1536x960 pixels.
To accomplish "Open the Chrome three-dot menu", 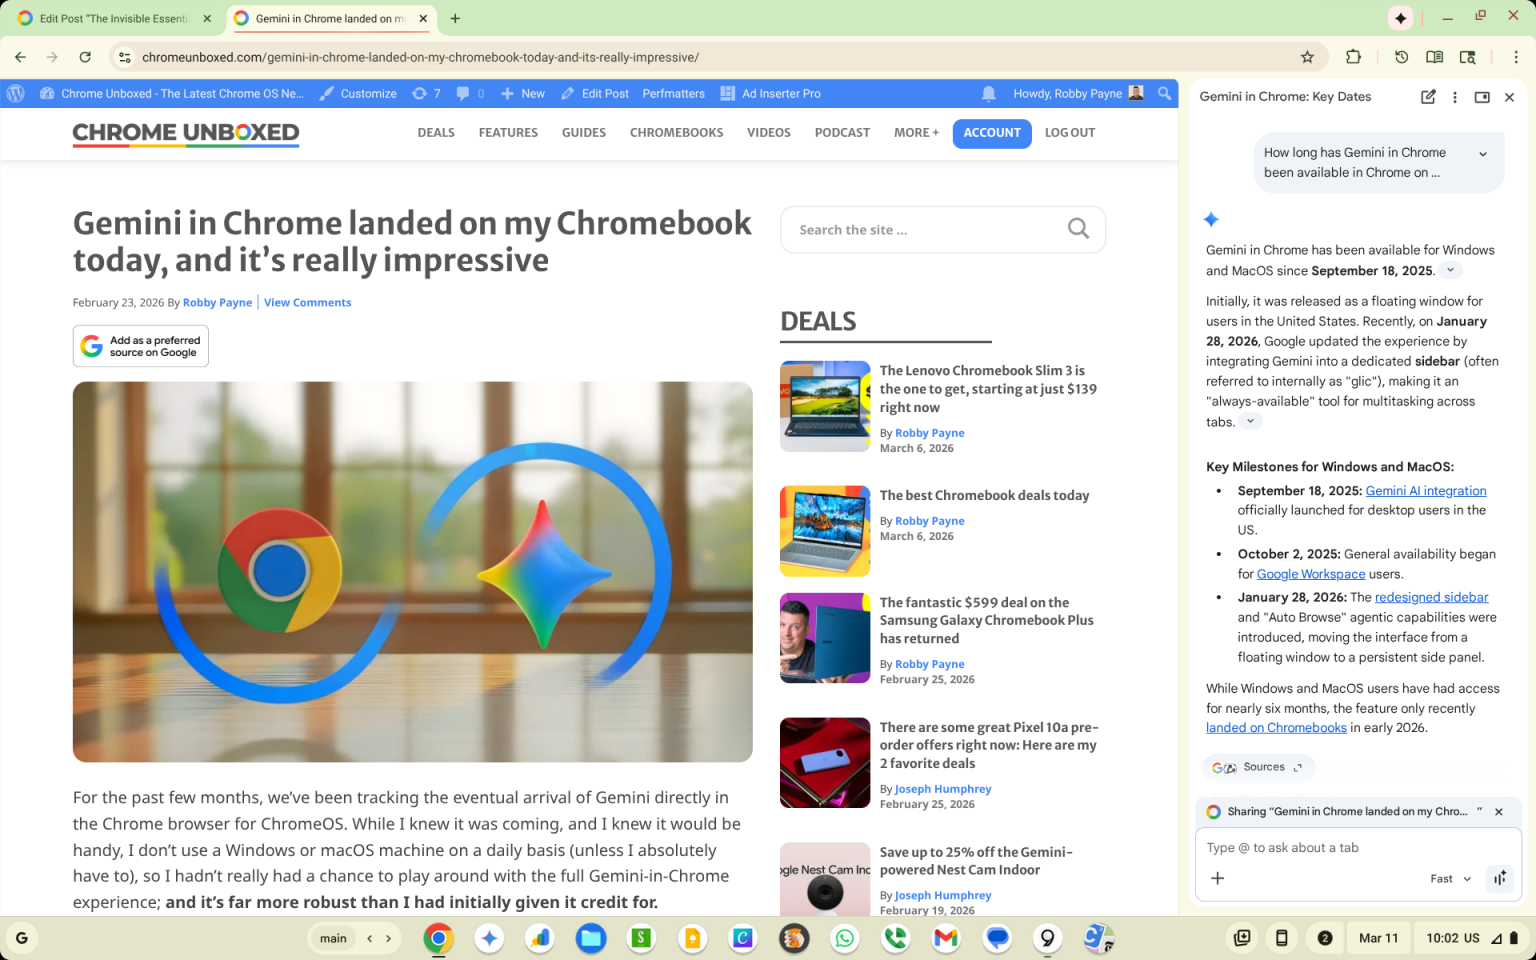I will 1516,57.
